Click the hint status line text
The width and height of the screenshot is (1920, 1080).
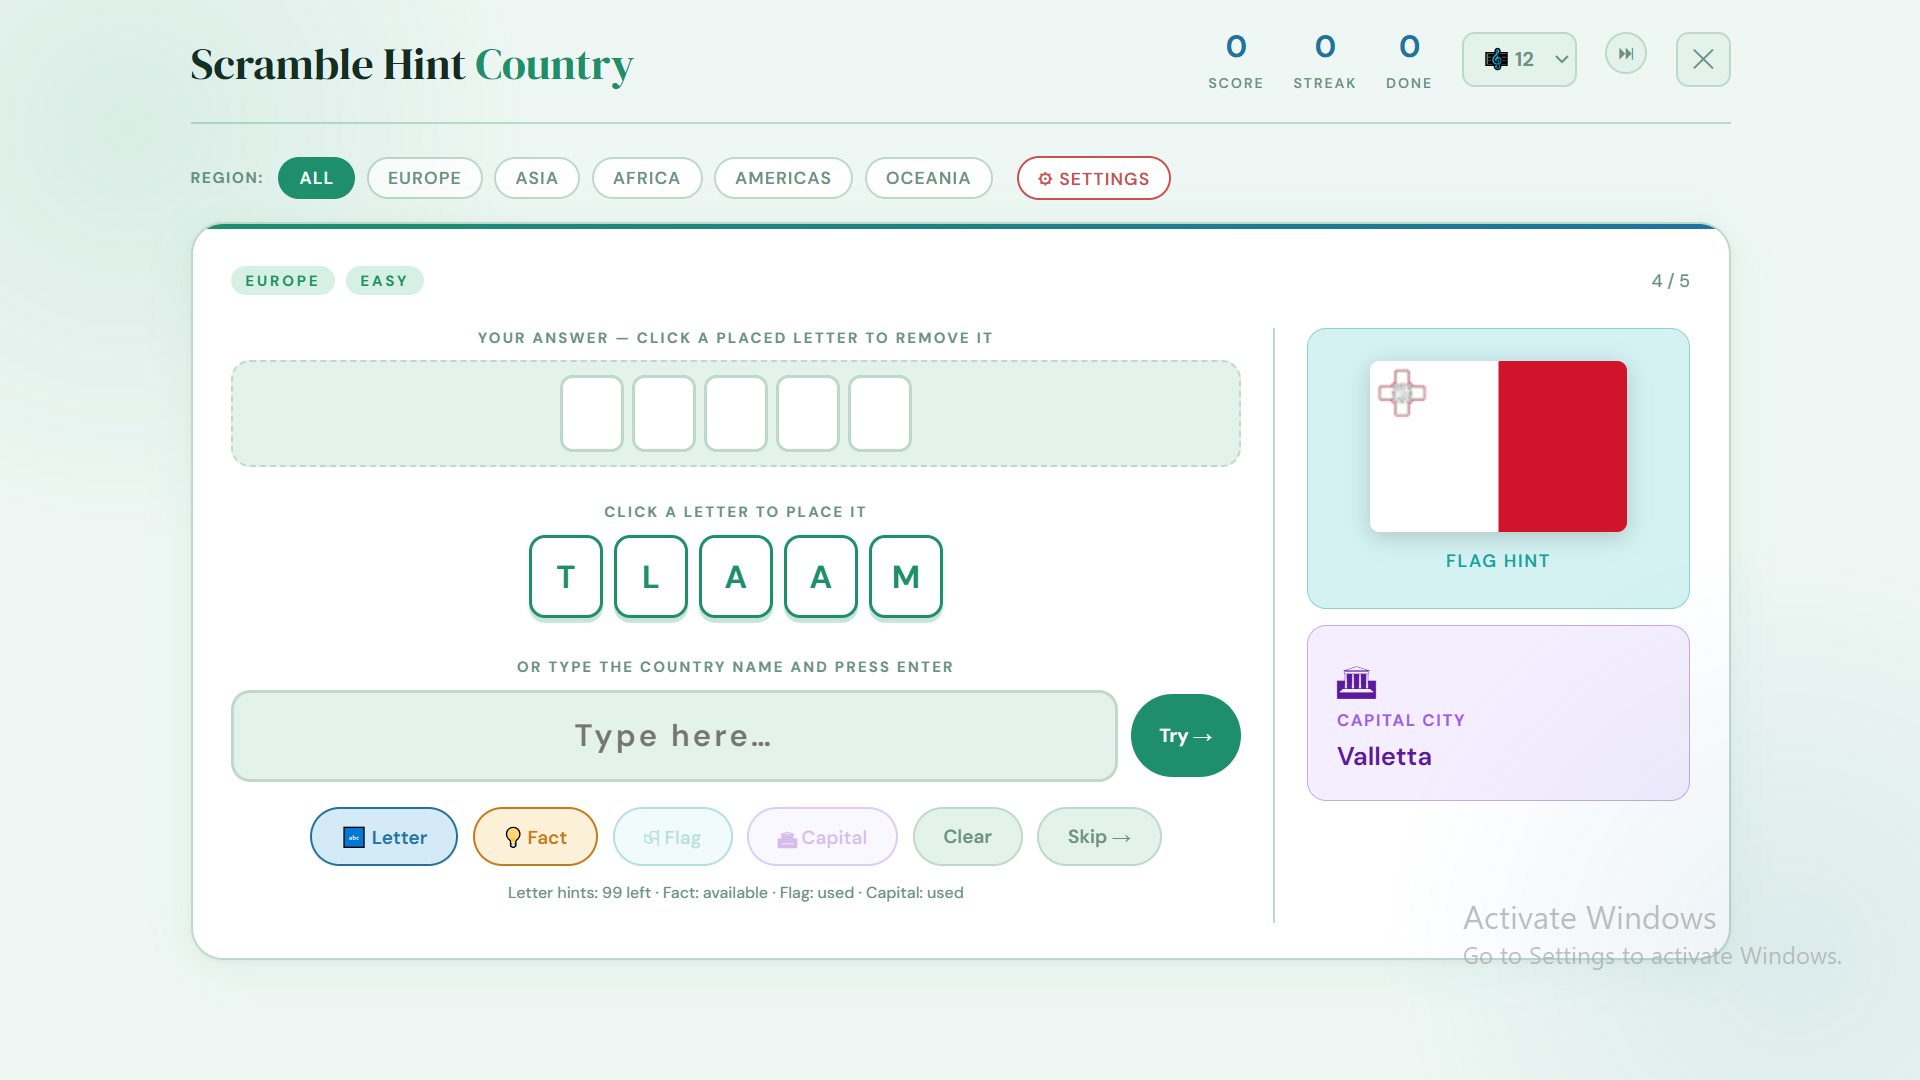coord(736,893)
